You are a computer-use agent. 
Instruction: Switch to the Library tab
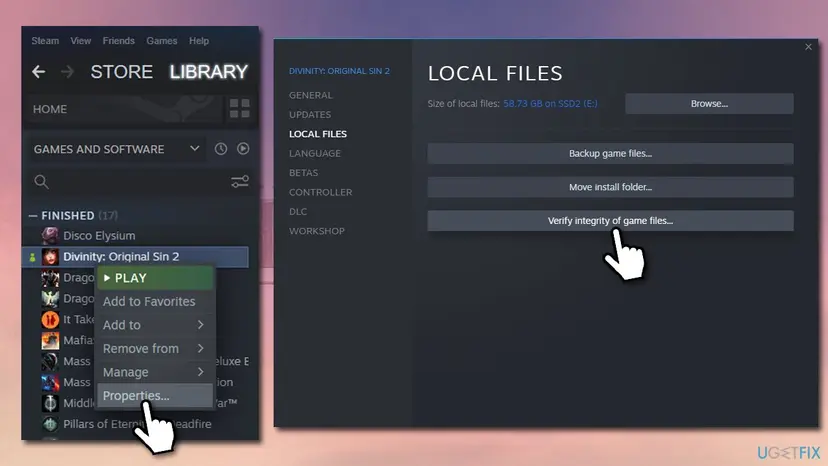pos(209,72)
